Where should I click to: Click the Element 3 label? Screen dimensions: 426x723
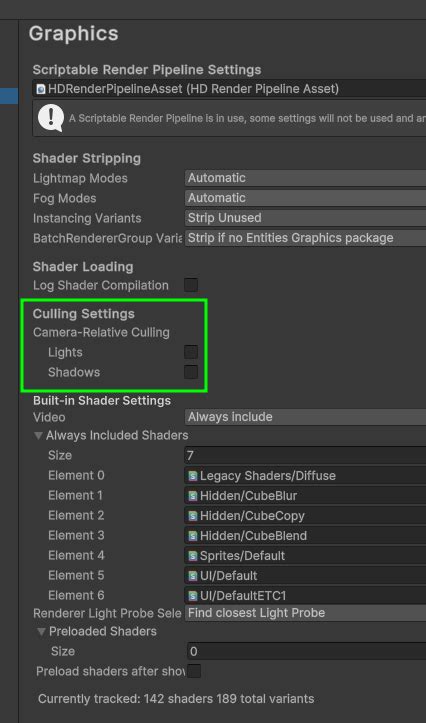[76, 536]
